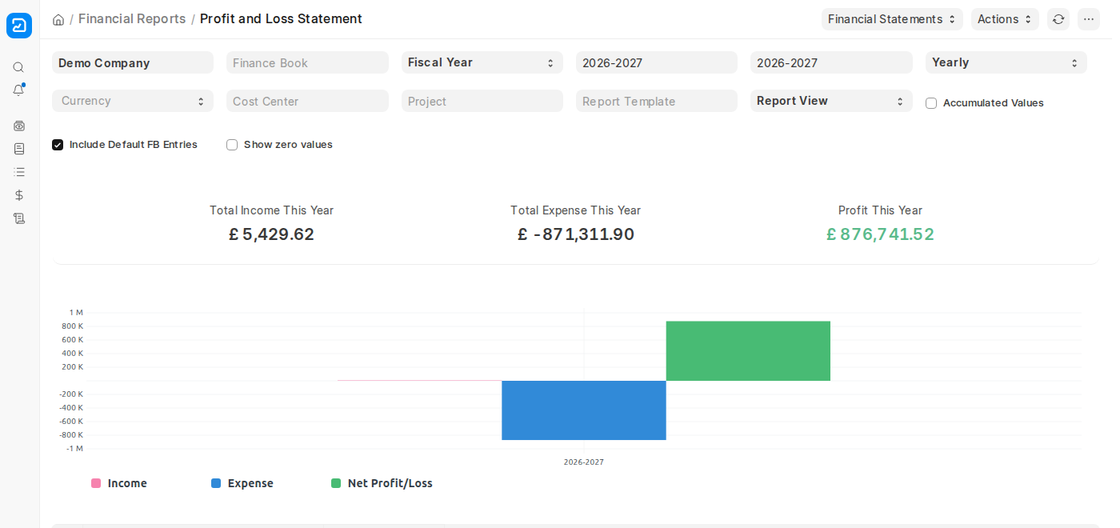Click the list sidebar icon
Screen dimensions: 1120x528
click(19, 171)
